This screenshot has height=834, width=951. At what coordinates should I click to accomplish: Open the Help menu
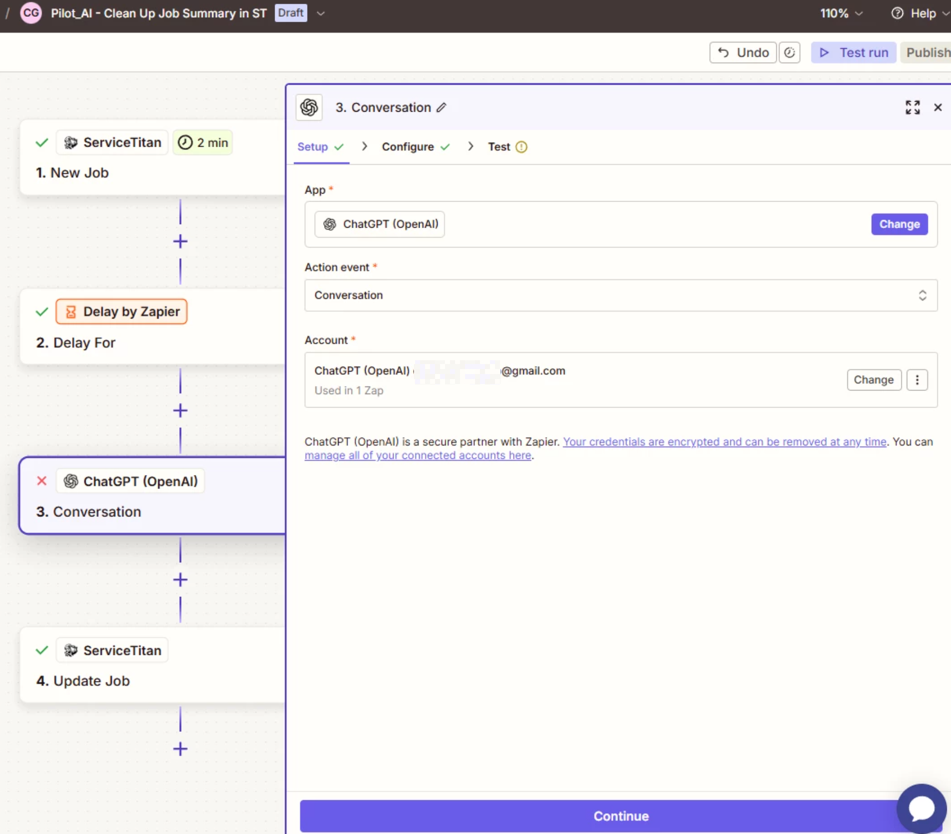tap(919, 13)
